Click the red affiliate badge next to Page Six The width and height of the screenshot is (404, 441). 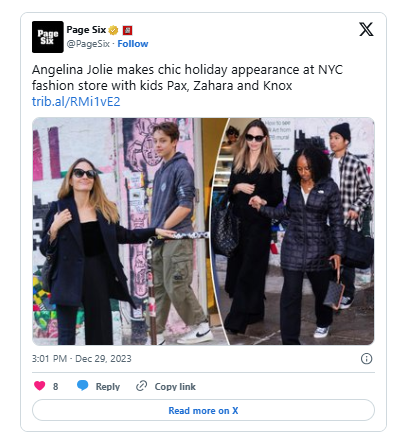(x=127, y=30)
